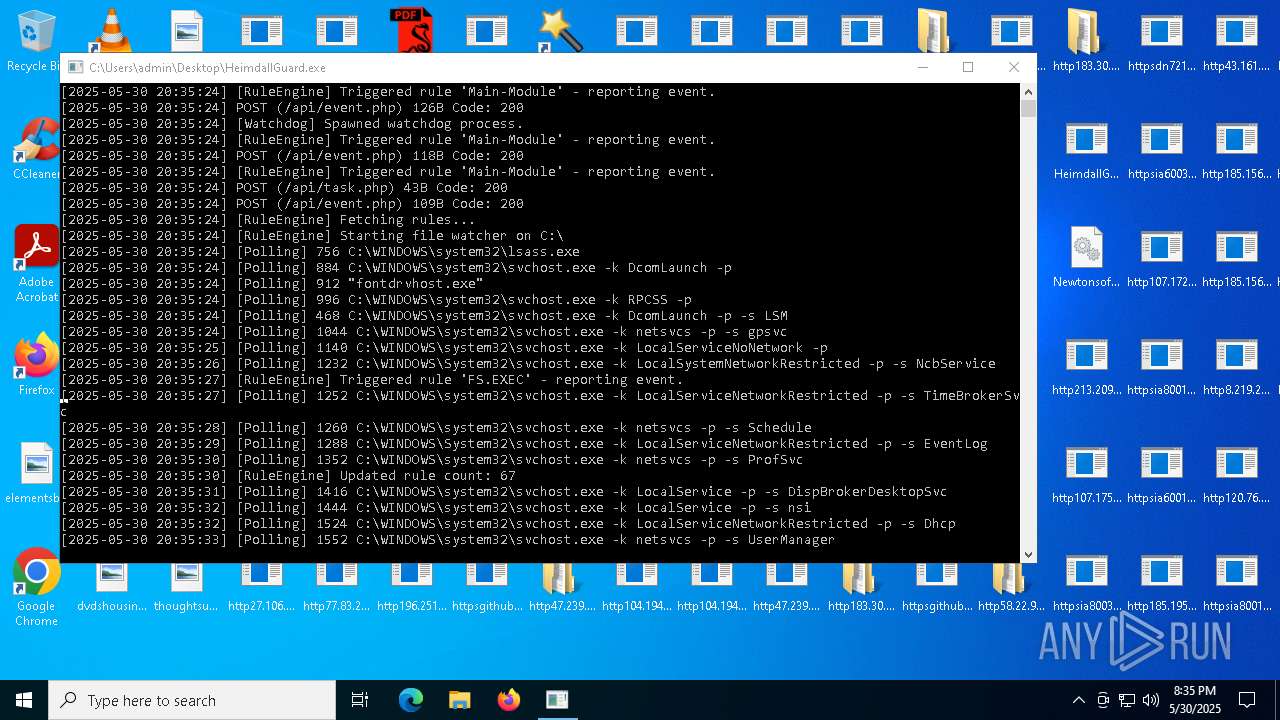Viewport: 1280px width, 720px height.
Task: Click the lsass.exe polling log line
Action: (x=320, y=252)
